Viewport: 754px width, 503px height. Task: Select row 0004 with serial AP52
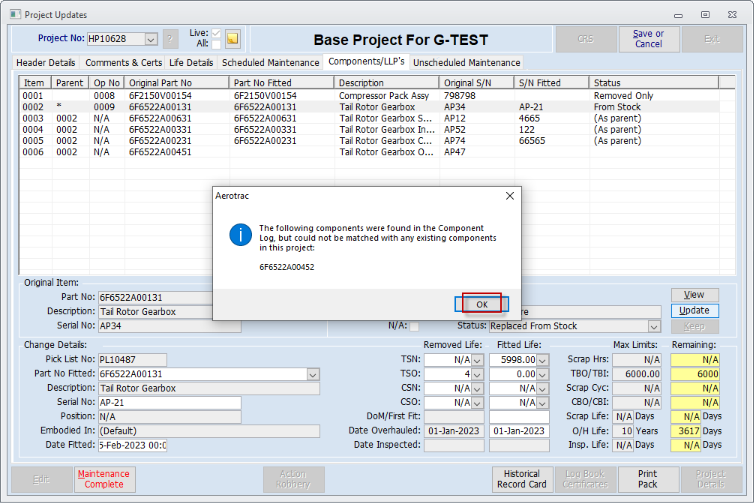[x=369, y=129]
